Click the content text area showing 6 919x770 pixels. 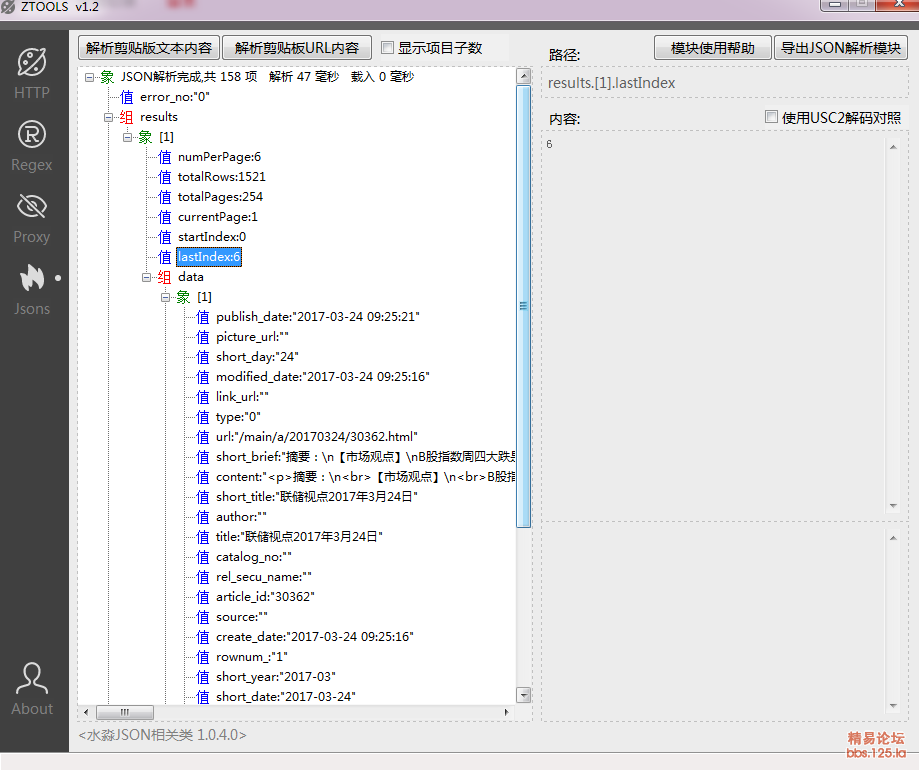pyautogui.click(x=715, y=326)
